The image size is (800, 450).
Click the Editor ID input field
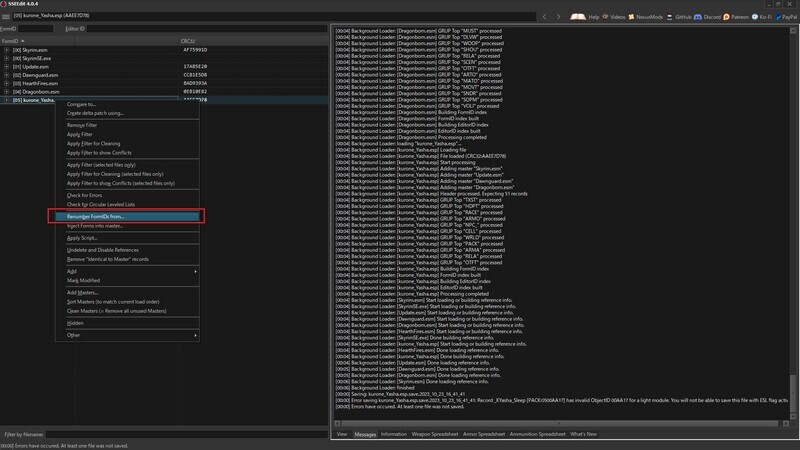(207, 29)
